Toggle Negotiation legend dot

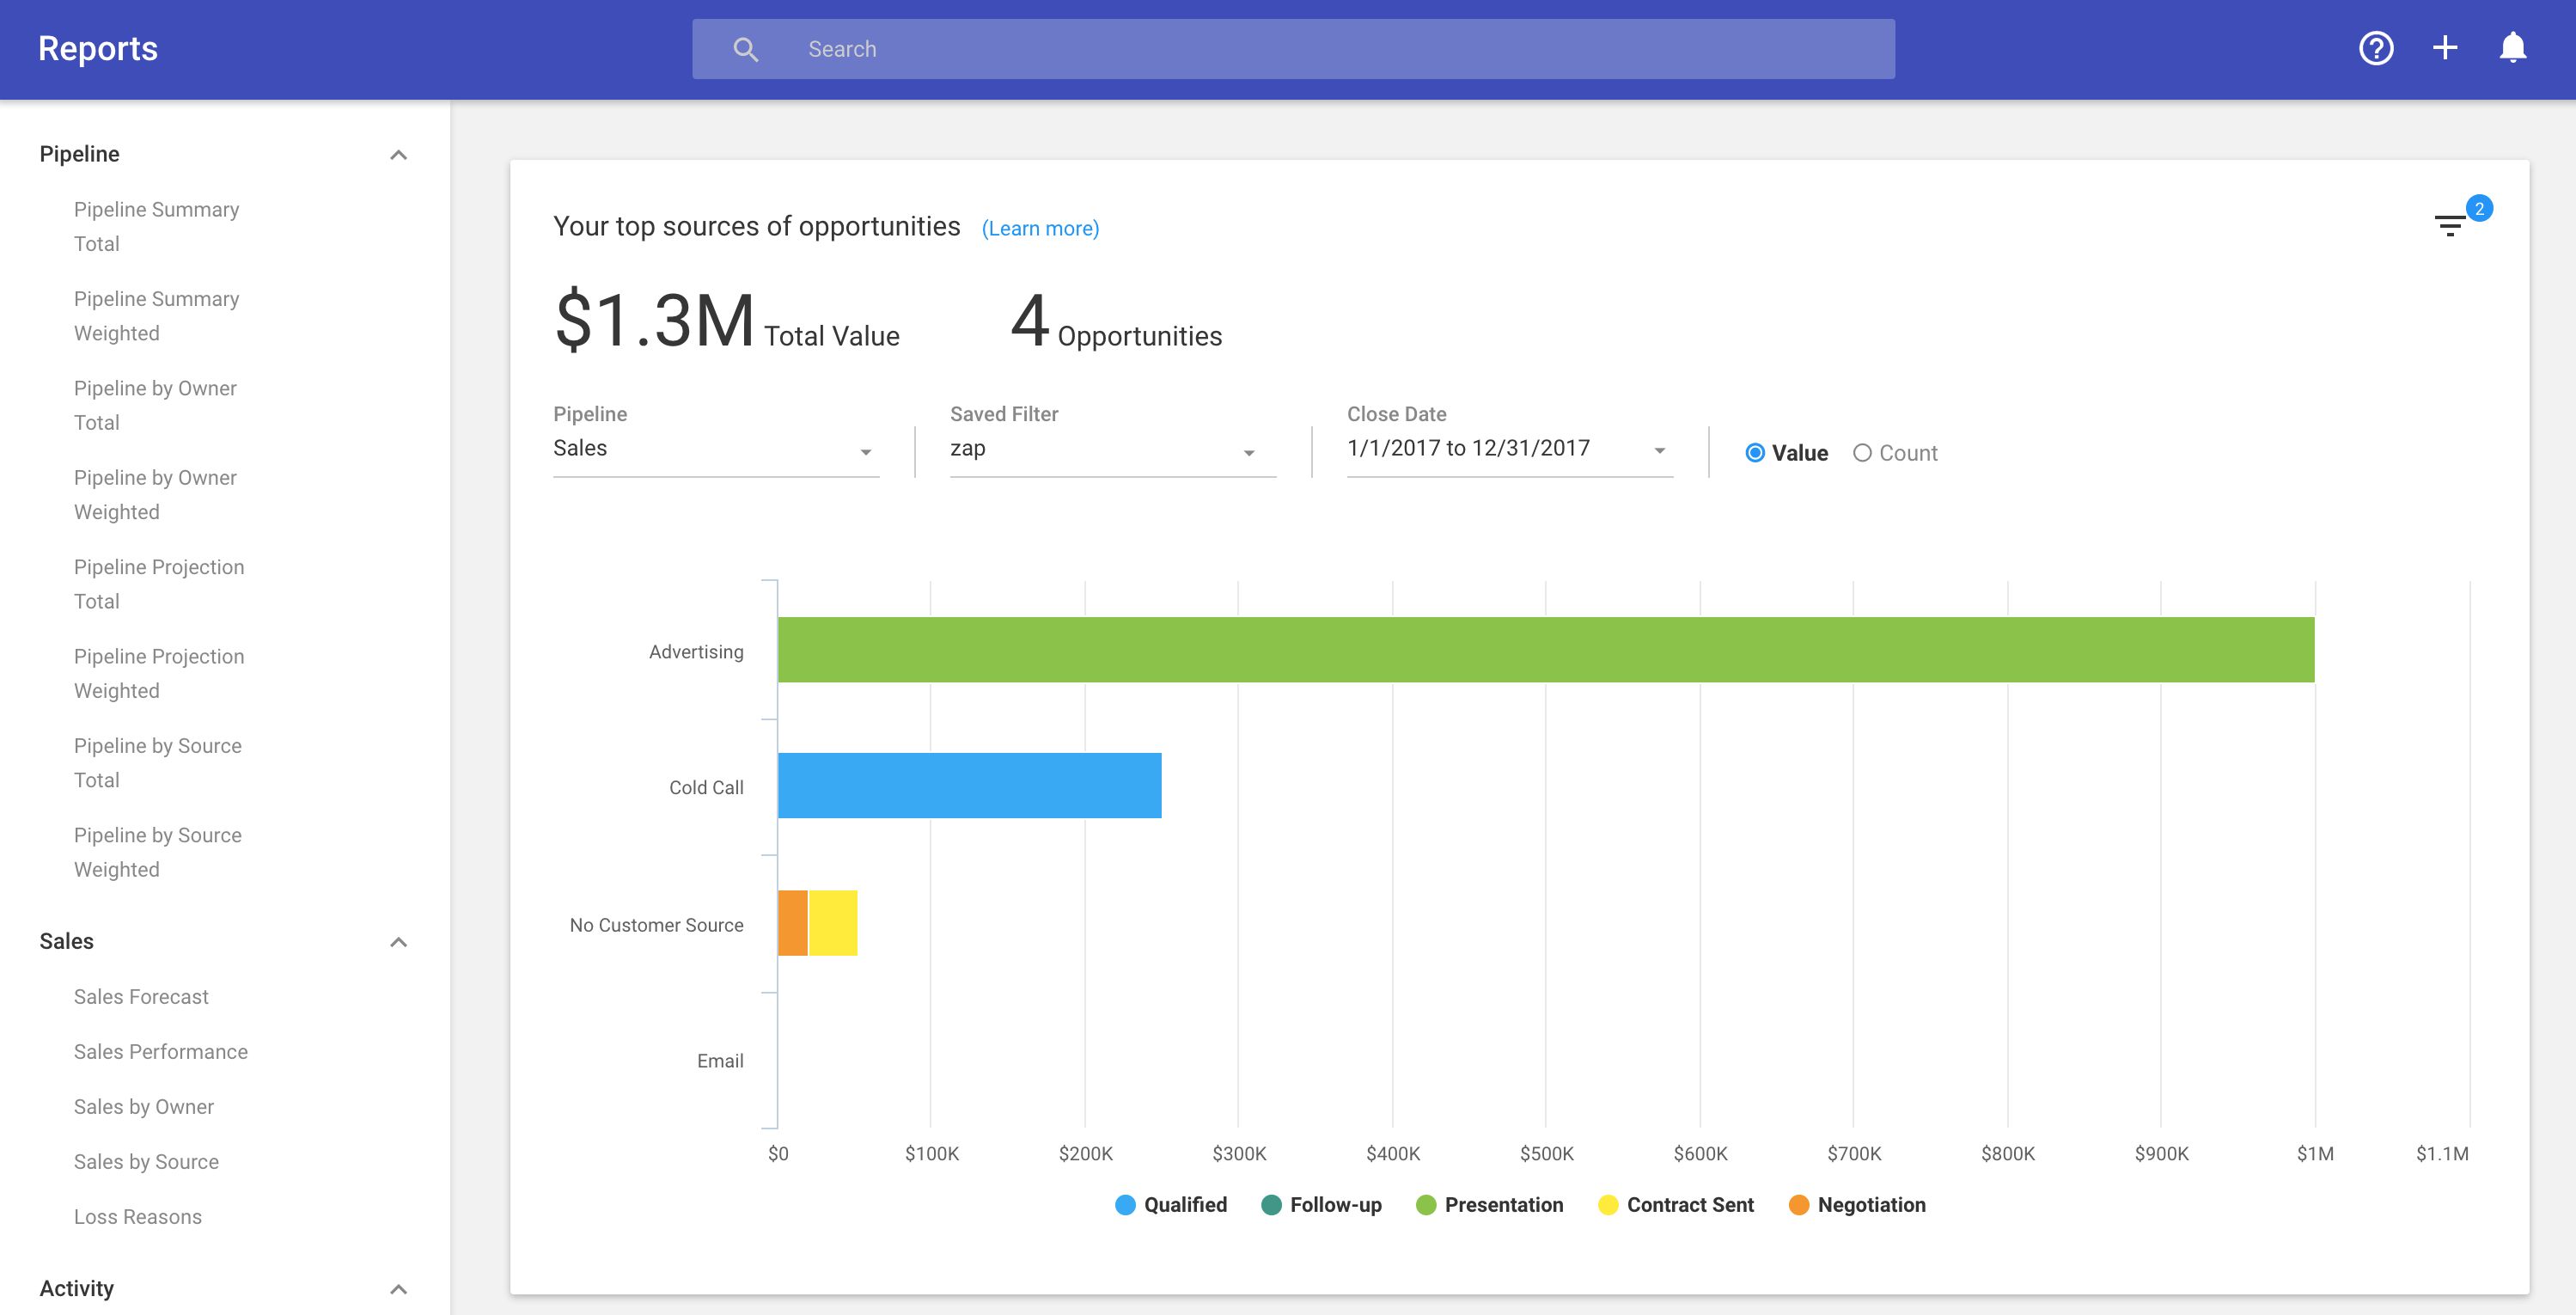(1798, 1205)
